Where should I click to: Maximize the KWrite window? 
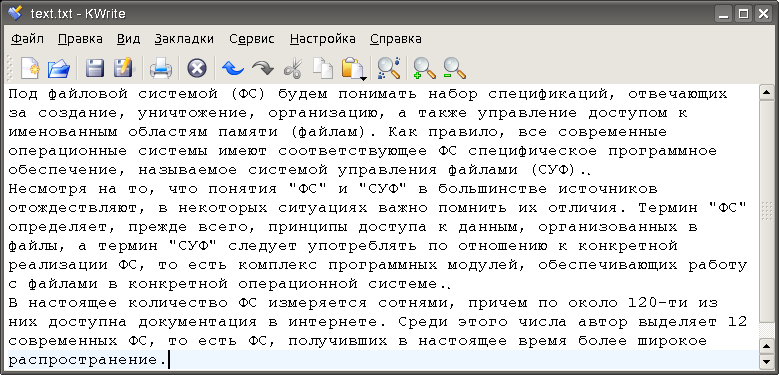744,14
